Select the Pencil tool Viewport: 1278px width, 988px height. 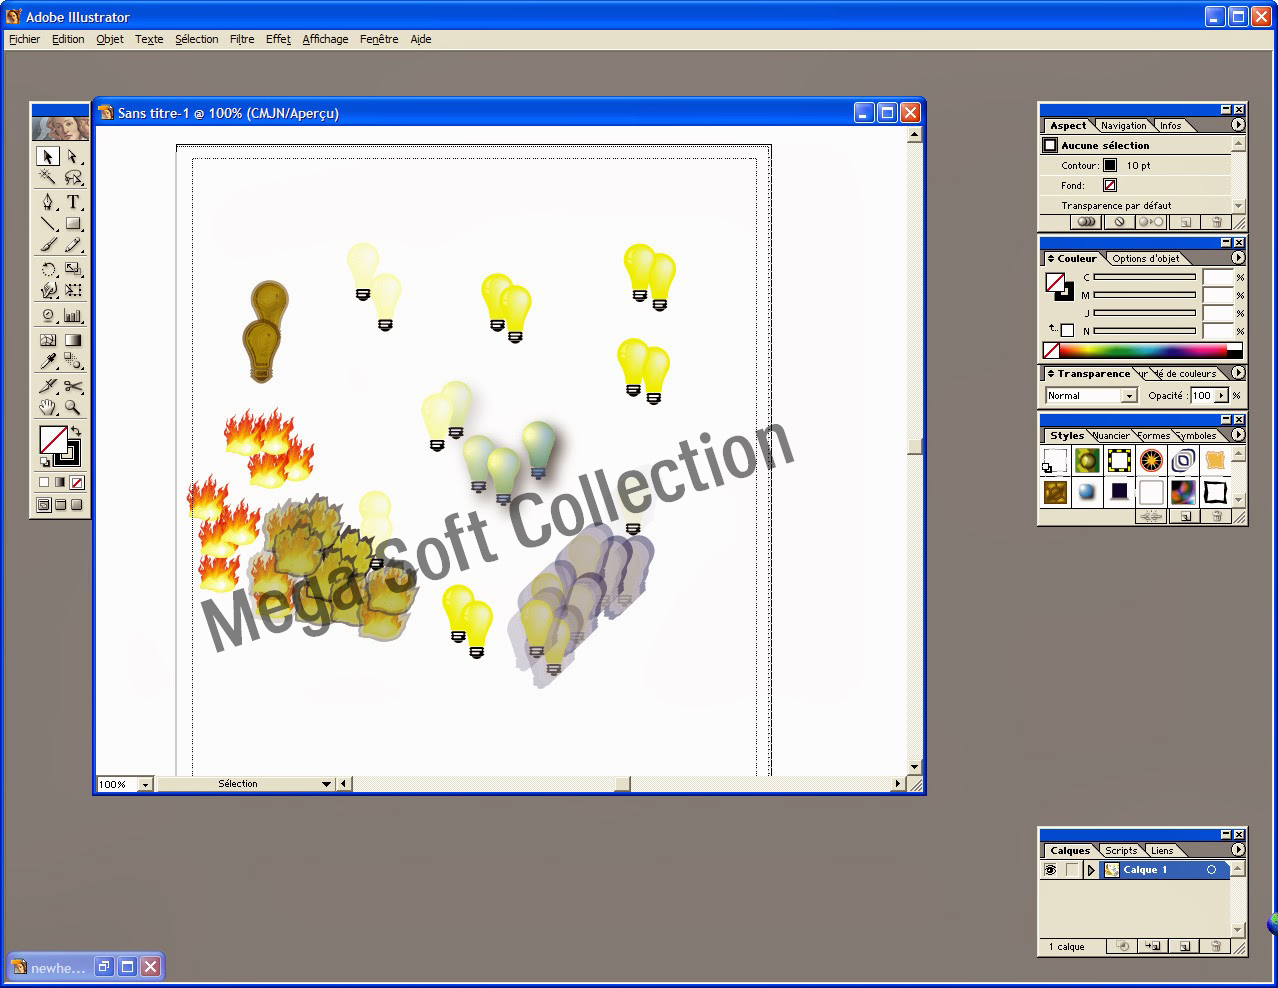73,245
